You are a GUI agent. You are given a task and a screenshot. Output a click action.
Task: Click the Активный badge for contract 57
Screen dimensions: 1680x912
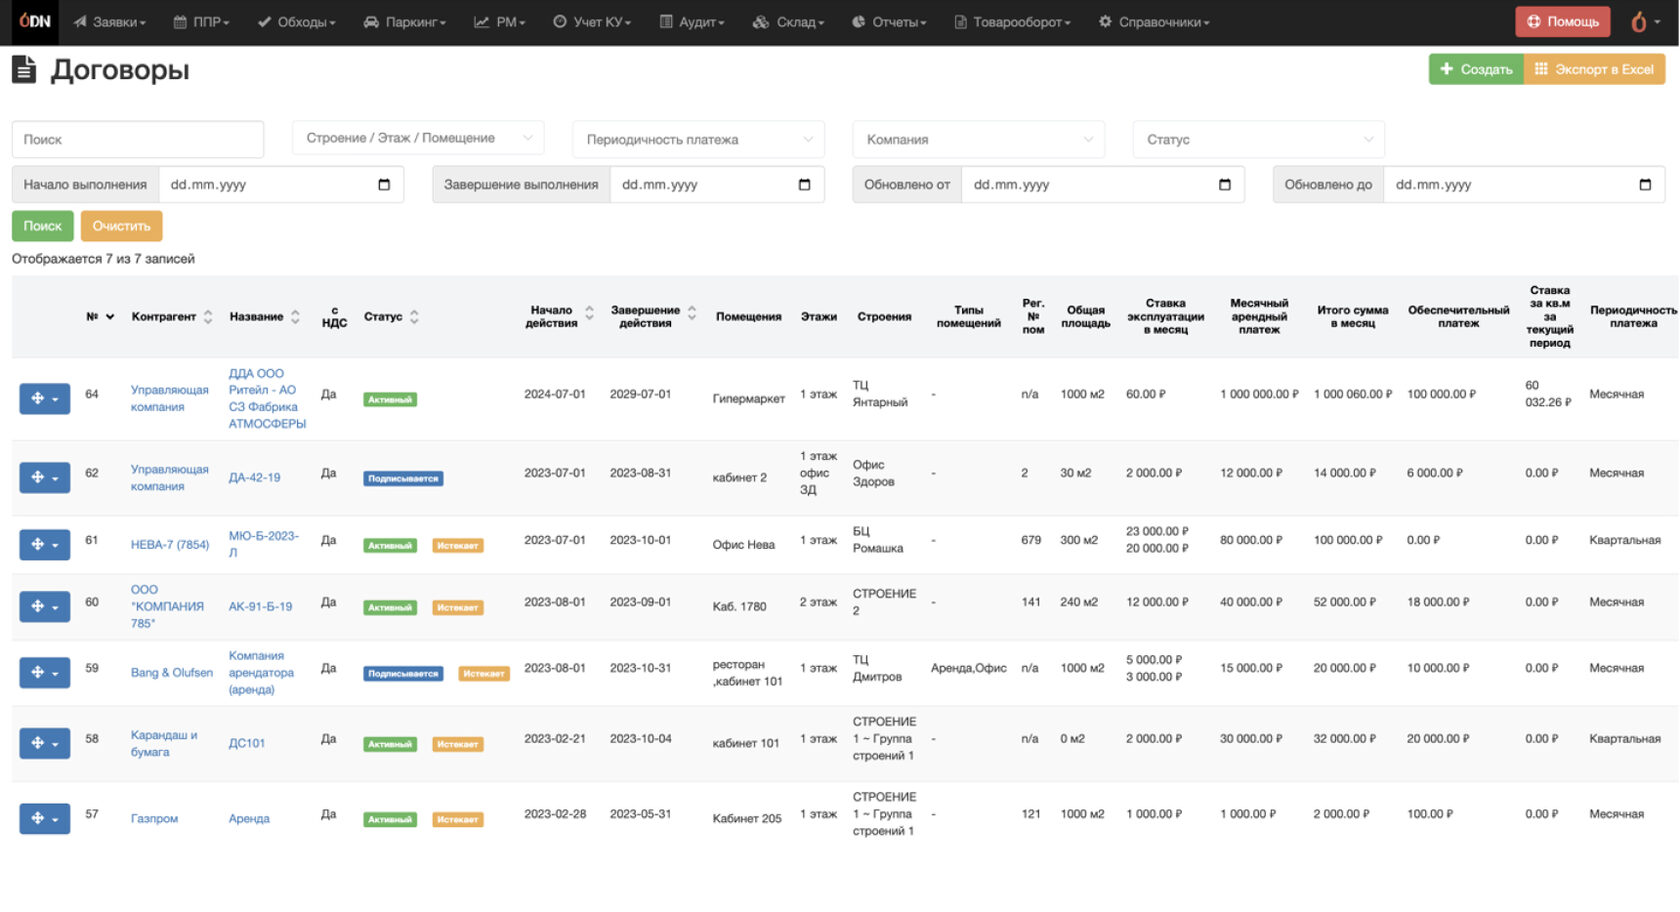[390, 820]
